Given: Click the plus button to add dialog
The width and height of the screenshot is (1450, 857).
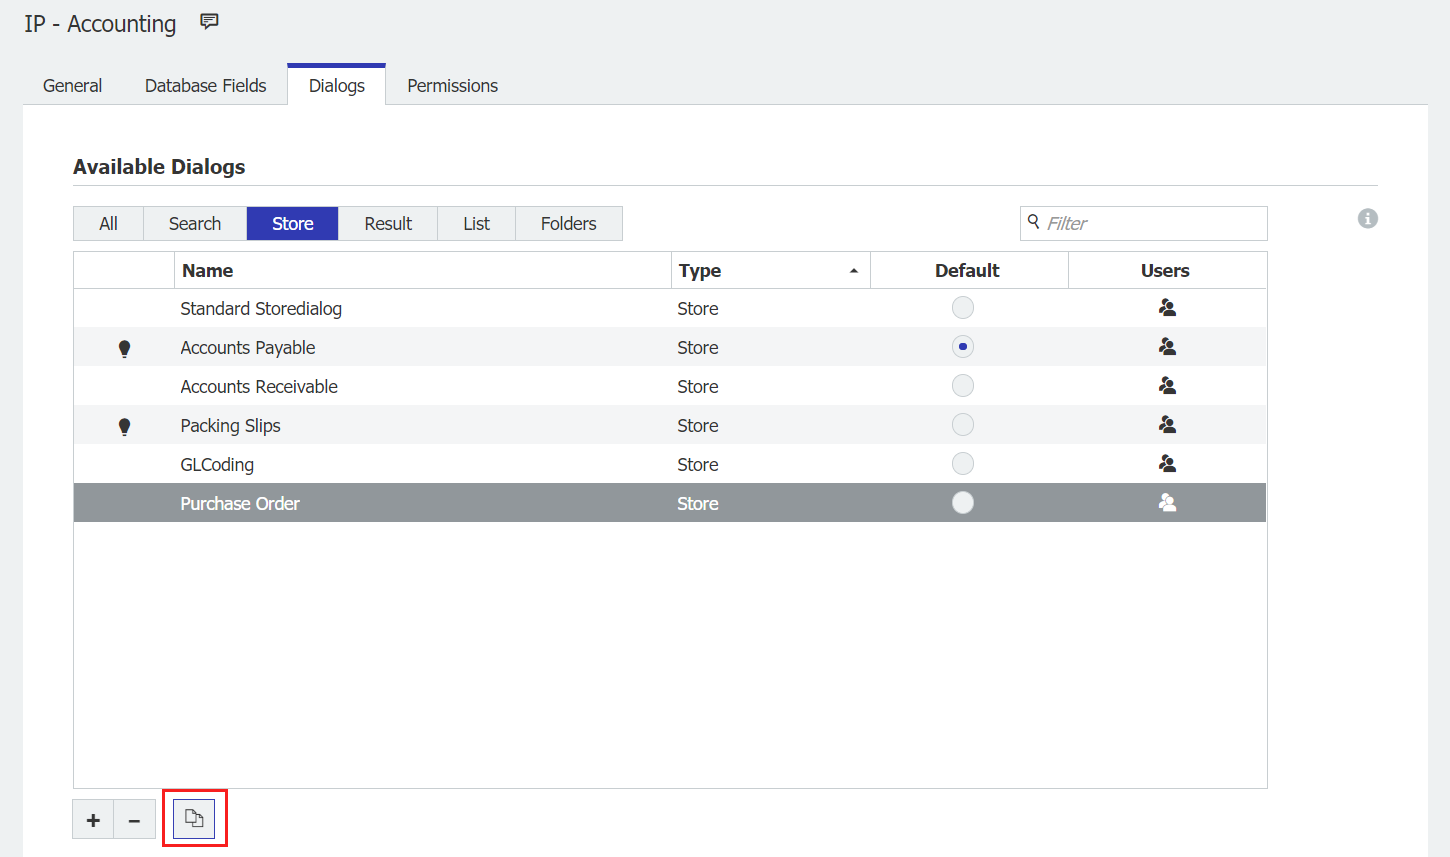Looking at the screenshot, I should pos(93,820).
